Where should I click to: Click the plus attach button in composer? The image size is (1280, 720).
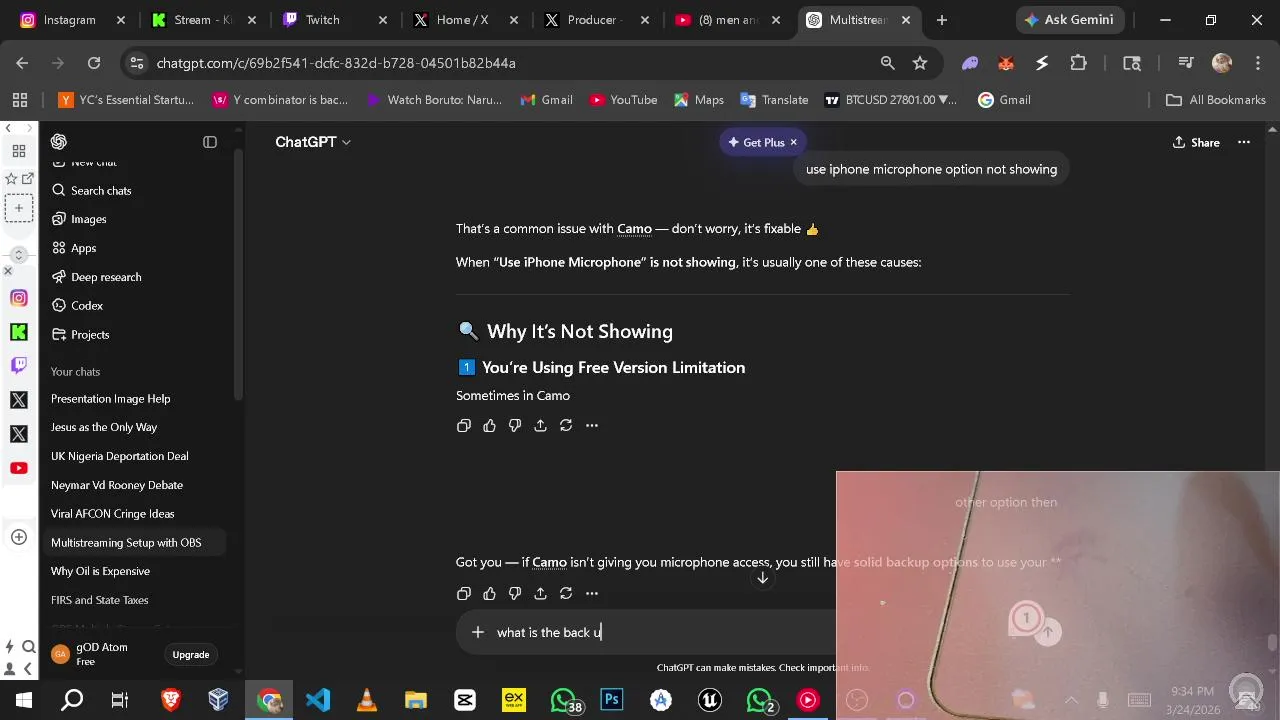tap(478, 632)
